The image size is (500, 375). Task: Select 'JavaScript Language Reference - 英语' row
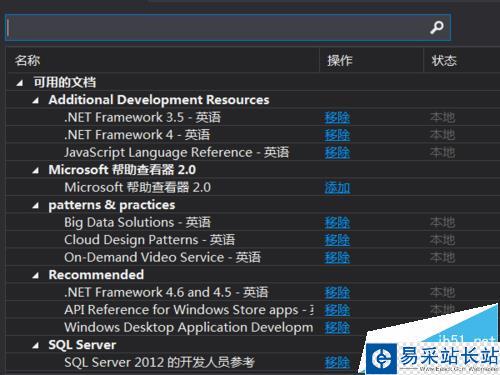click(x=176, y=153)
